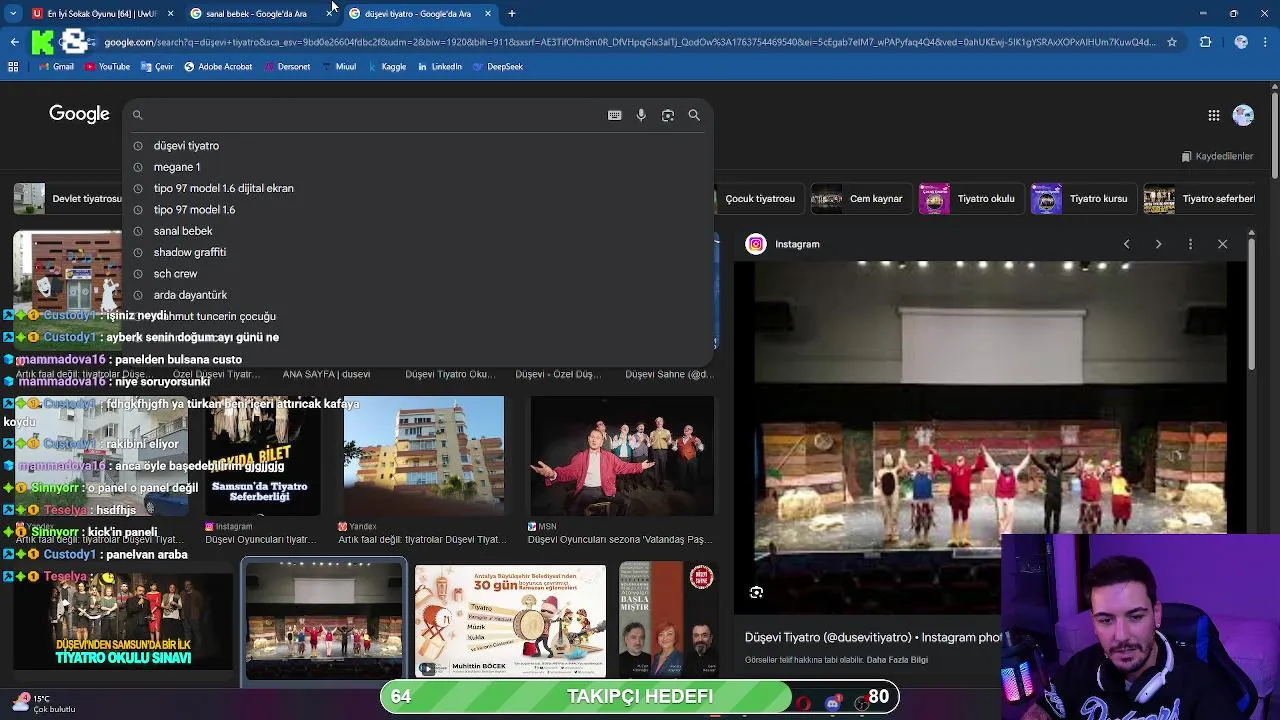Open the 'Samsun'da Tiyatro Seferberliği' thumbnail

tap(261, 456)
